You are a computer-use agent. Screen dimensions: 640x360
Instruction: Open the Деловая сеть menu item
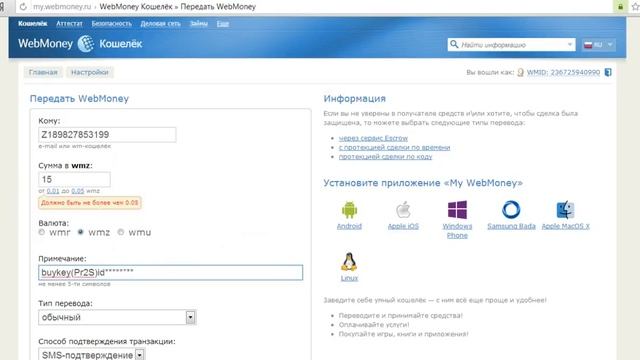point(160,24)
